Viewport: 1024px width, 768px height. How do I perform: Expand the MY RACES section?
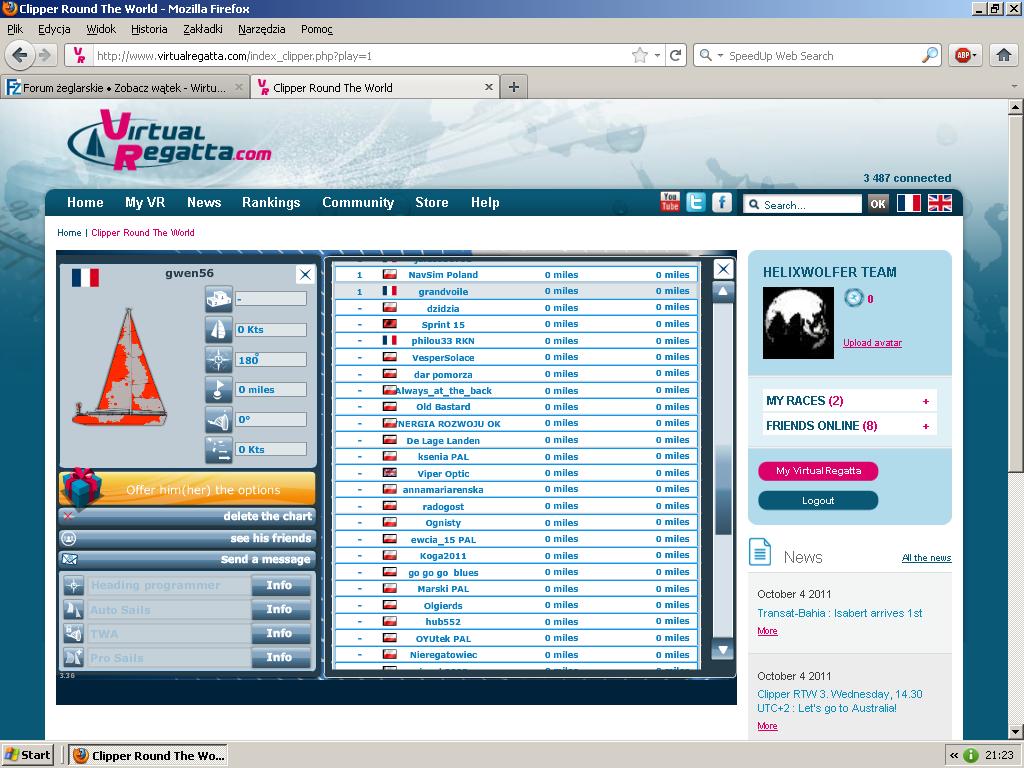(926, 401)
